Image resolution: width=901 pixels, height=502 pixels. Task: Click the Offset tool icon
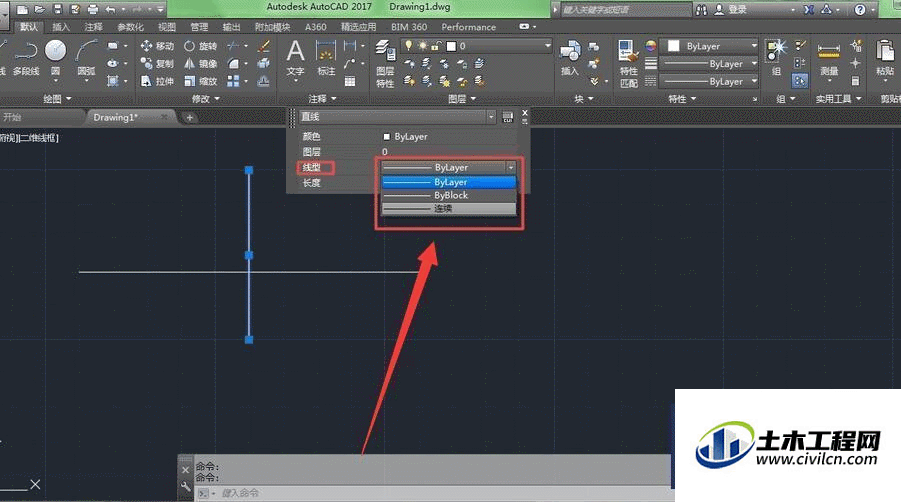pyautogui.click(x=264, y=81)
